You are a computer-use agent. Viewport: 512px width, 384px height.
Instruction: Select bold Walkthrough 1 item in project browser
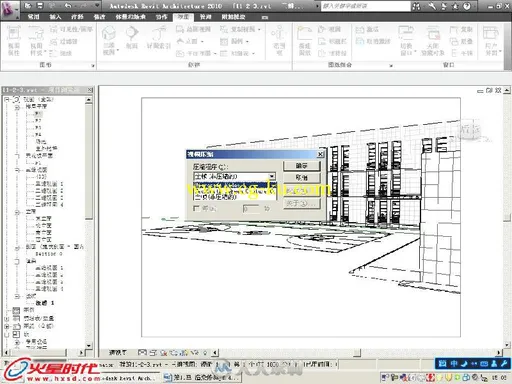(45, 303)
